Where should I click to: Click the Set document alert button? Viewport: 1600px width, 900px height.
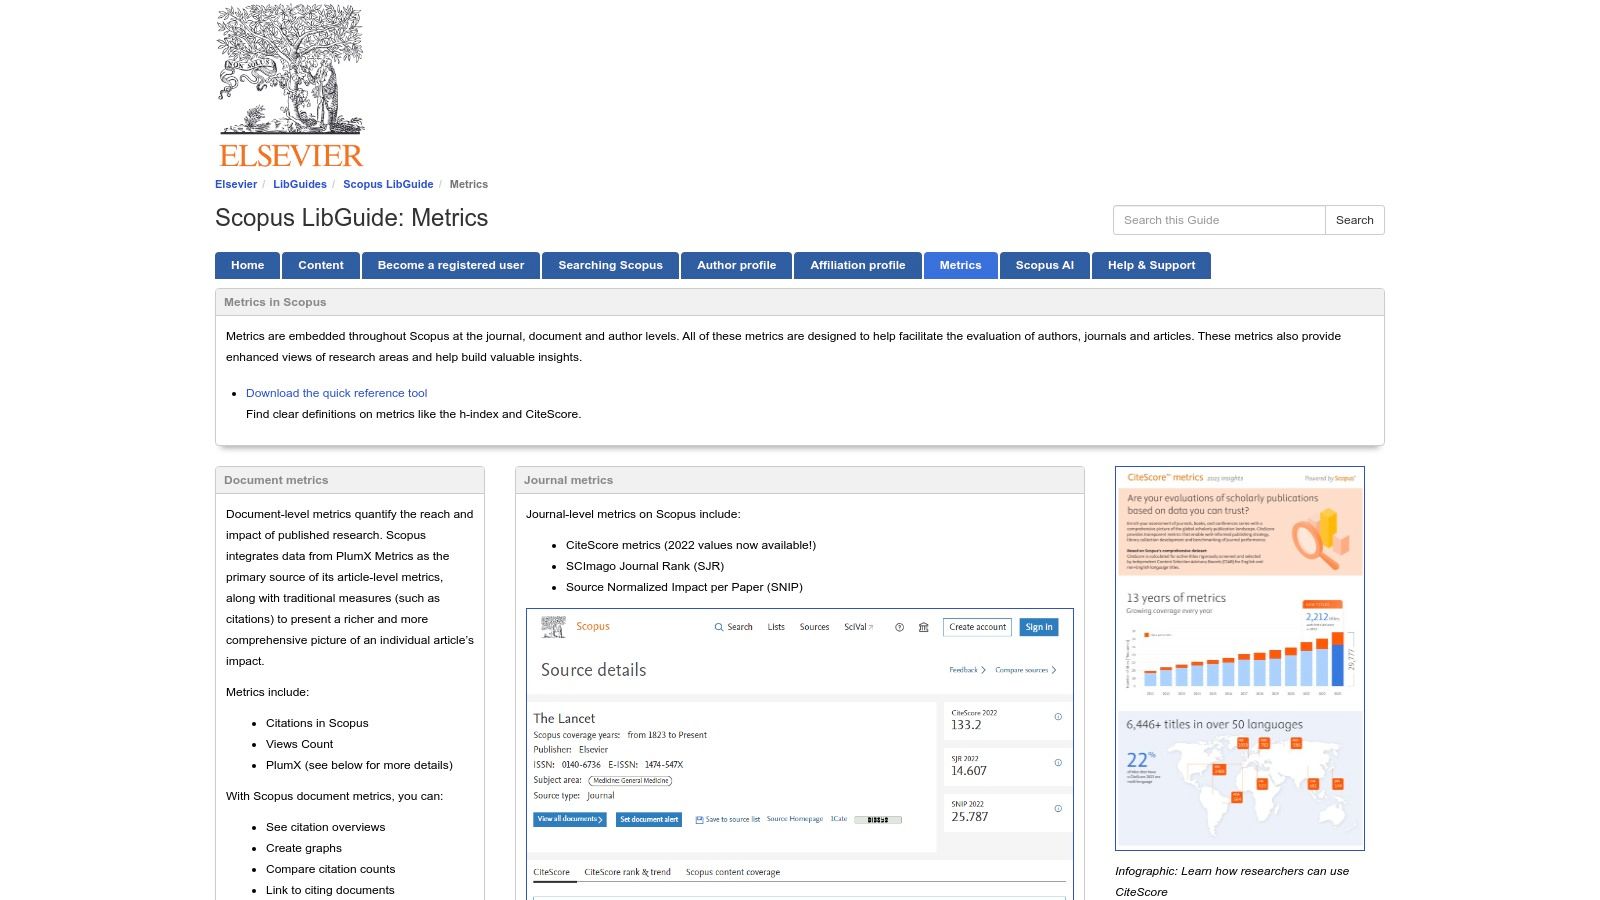click(649, 819)
